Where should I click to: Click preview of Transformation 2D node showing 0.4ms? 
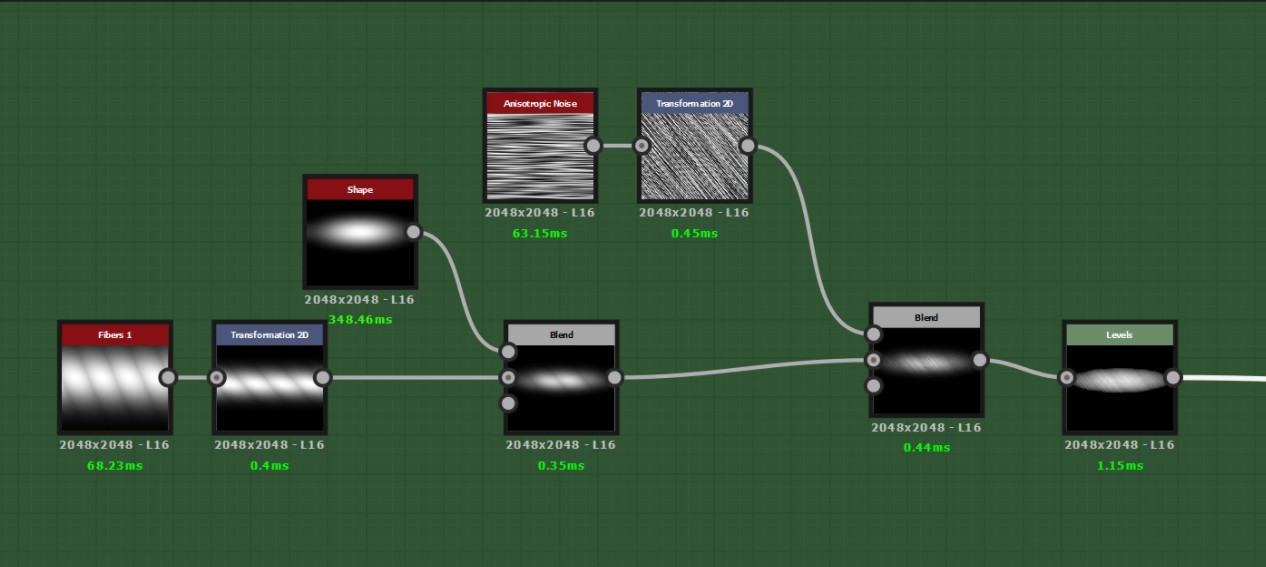pyautogui.click(x=269, y=388)
